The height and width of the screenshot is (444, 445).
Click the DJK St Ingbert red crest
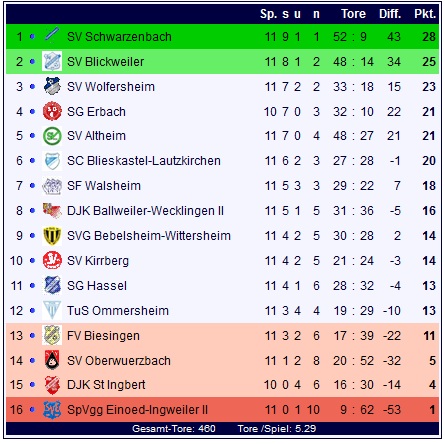52,385
